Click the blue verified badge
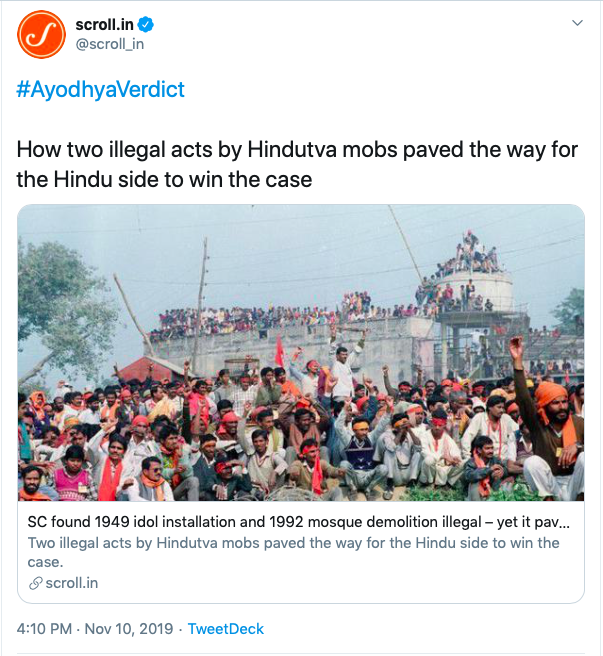 [x=148, y=24]
